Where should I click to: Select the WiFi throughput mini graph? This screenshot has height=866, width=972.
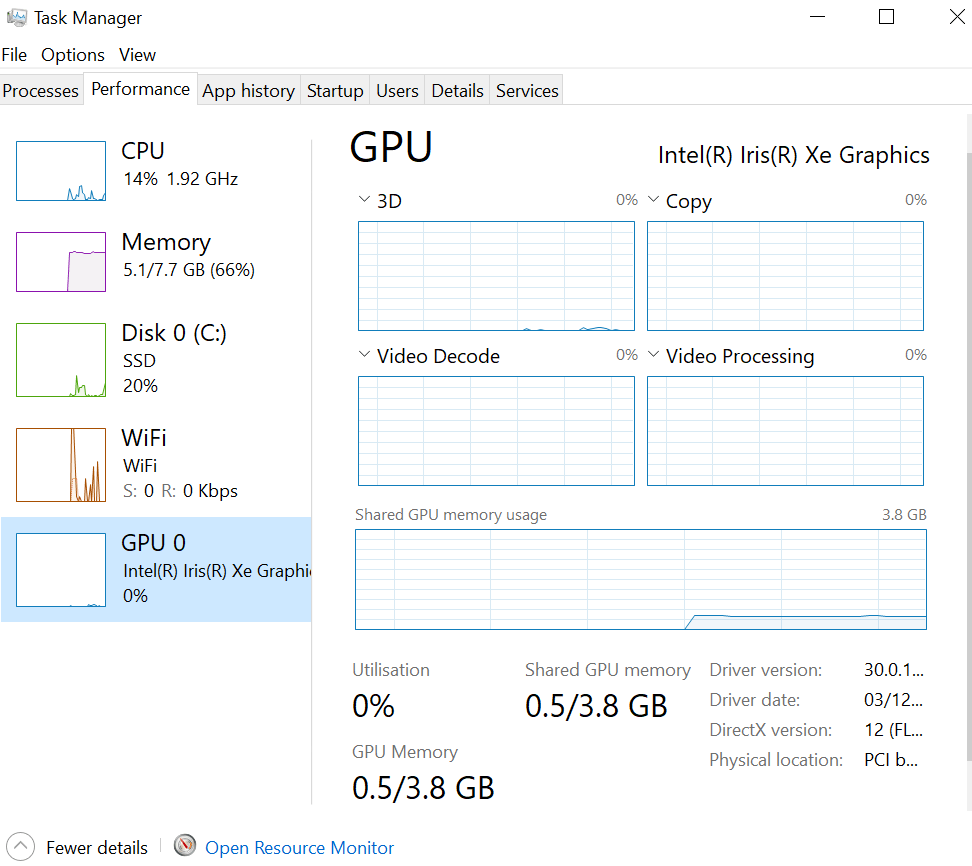click(61, 465)
